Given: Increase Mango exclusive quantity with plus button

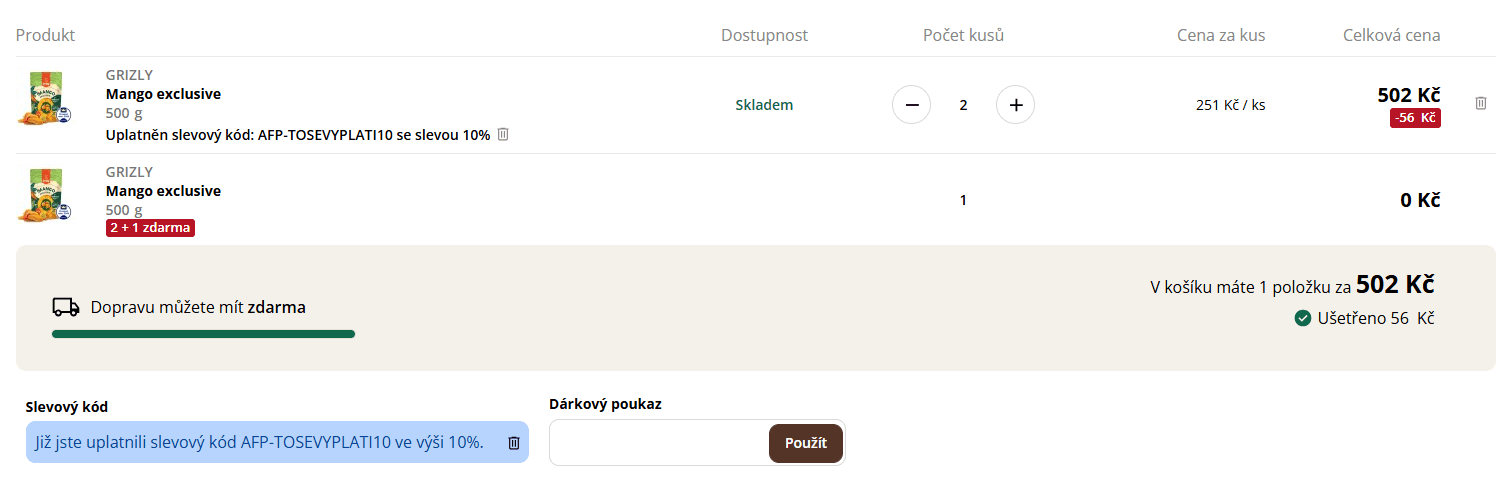Looking at the screenshot, I should coord(1015,105).
